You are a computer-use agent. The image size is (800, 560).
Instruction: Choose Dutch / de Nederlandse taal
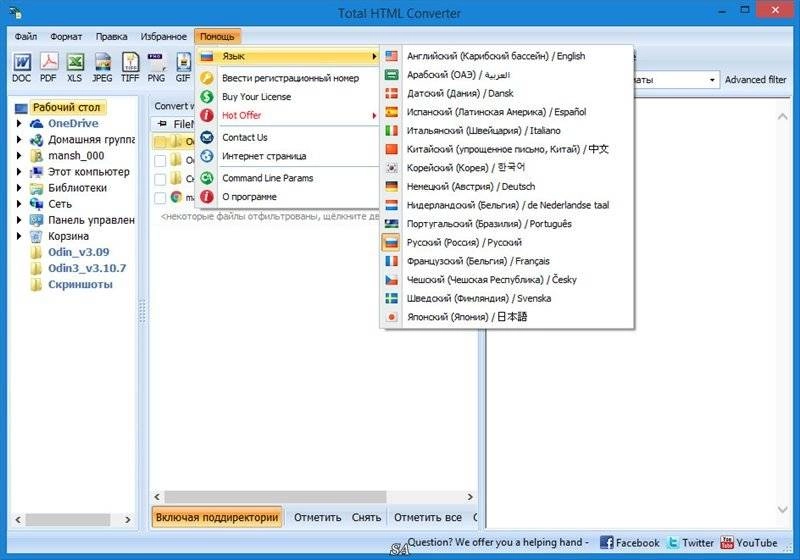[x=507, y=205]
